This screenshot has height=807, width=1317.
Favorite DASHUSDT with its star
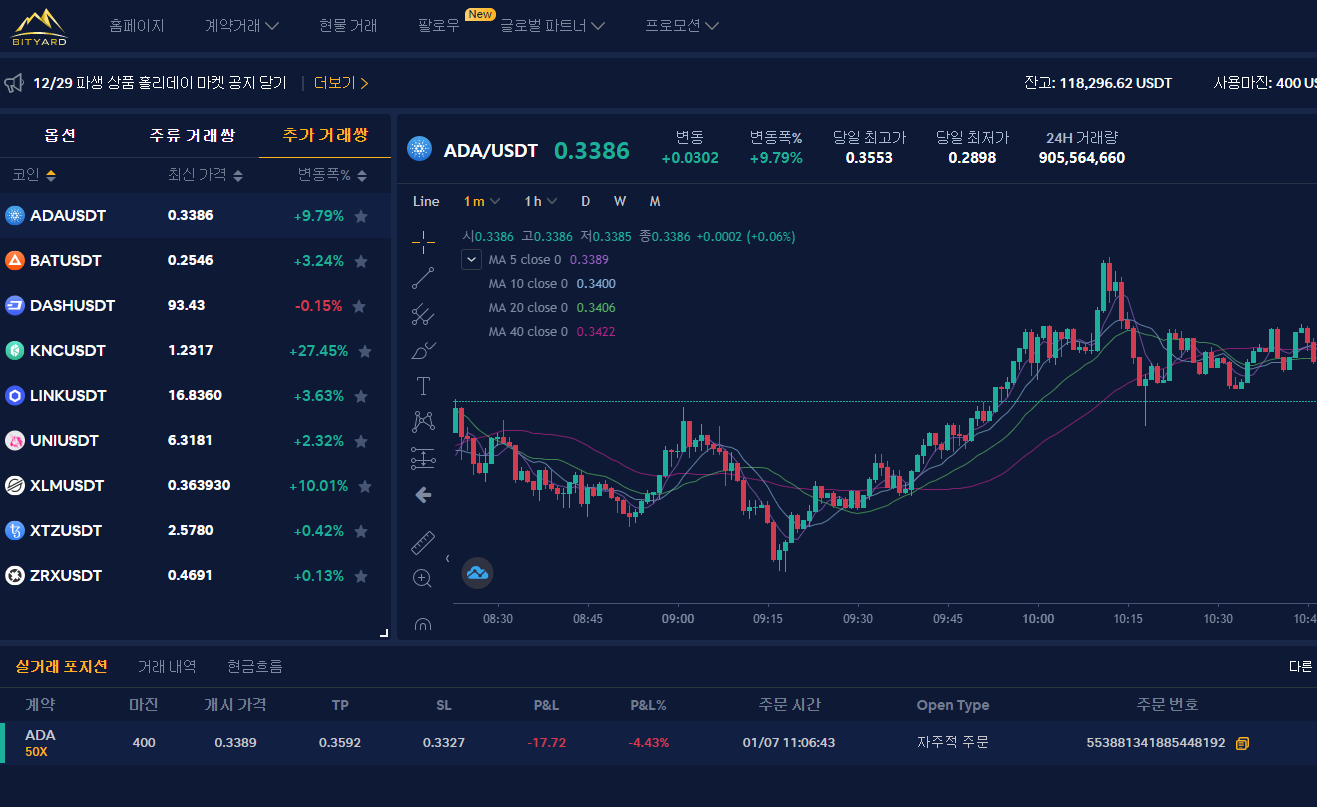pyautogui.click(x=361, y=305)
